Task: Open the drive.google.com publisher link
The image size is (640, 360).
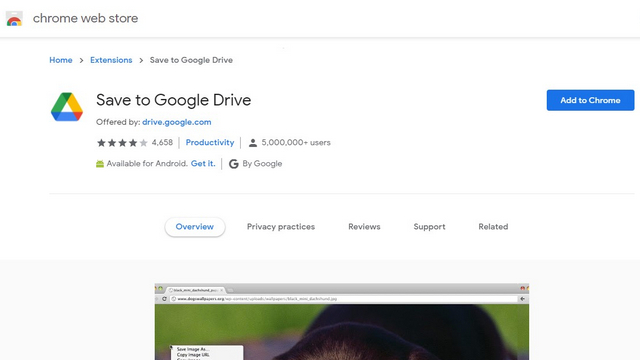Action: point(177,122)
